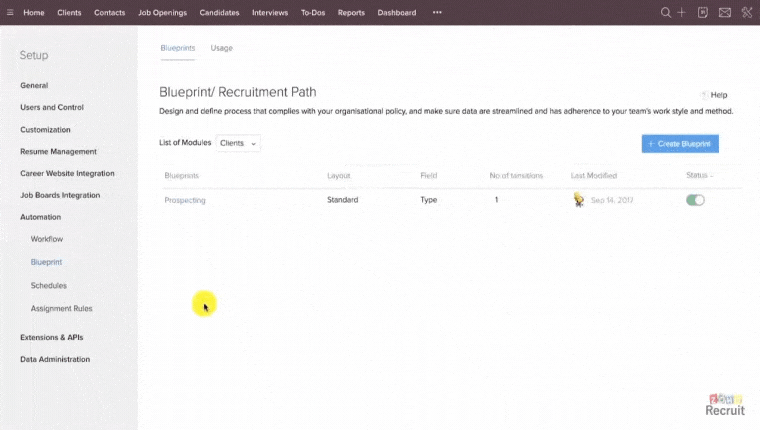Open Schedules under Automation
Viewport: 760px width, 430px height.
click(x=48, y=286)
